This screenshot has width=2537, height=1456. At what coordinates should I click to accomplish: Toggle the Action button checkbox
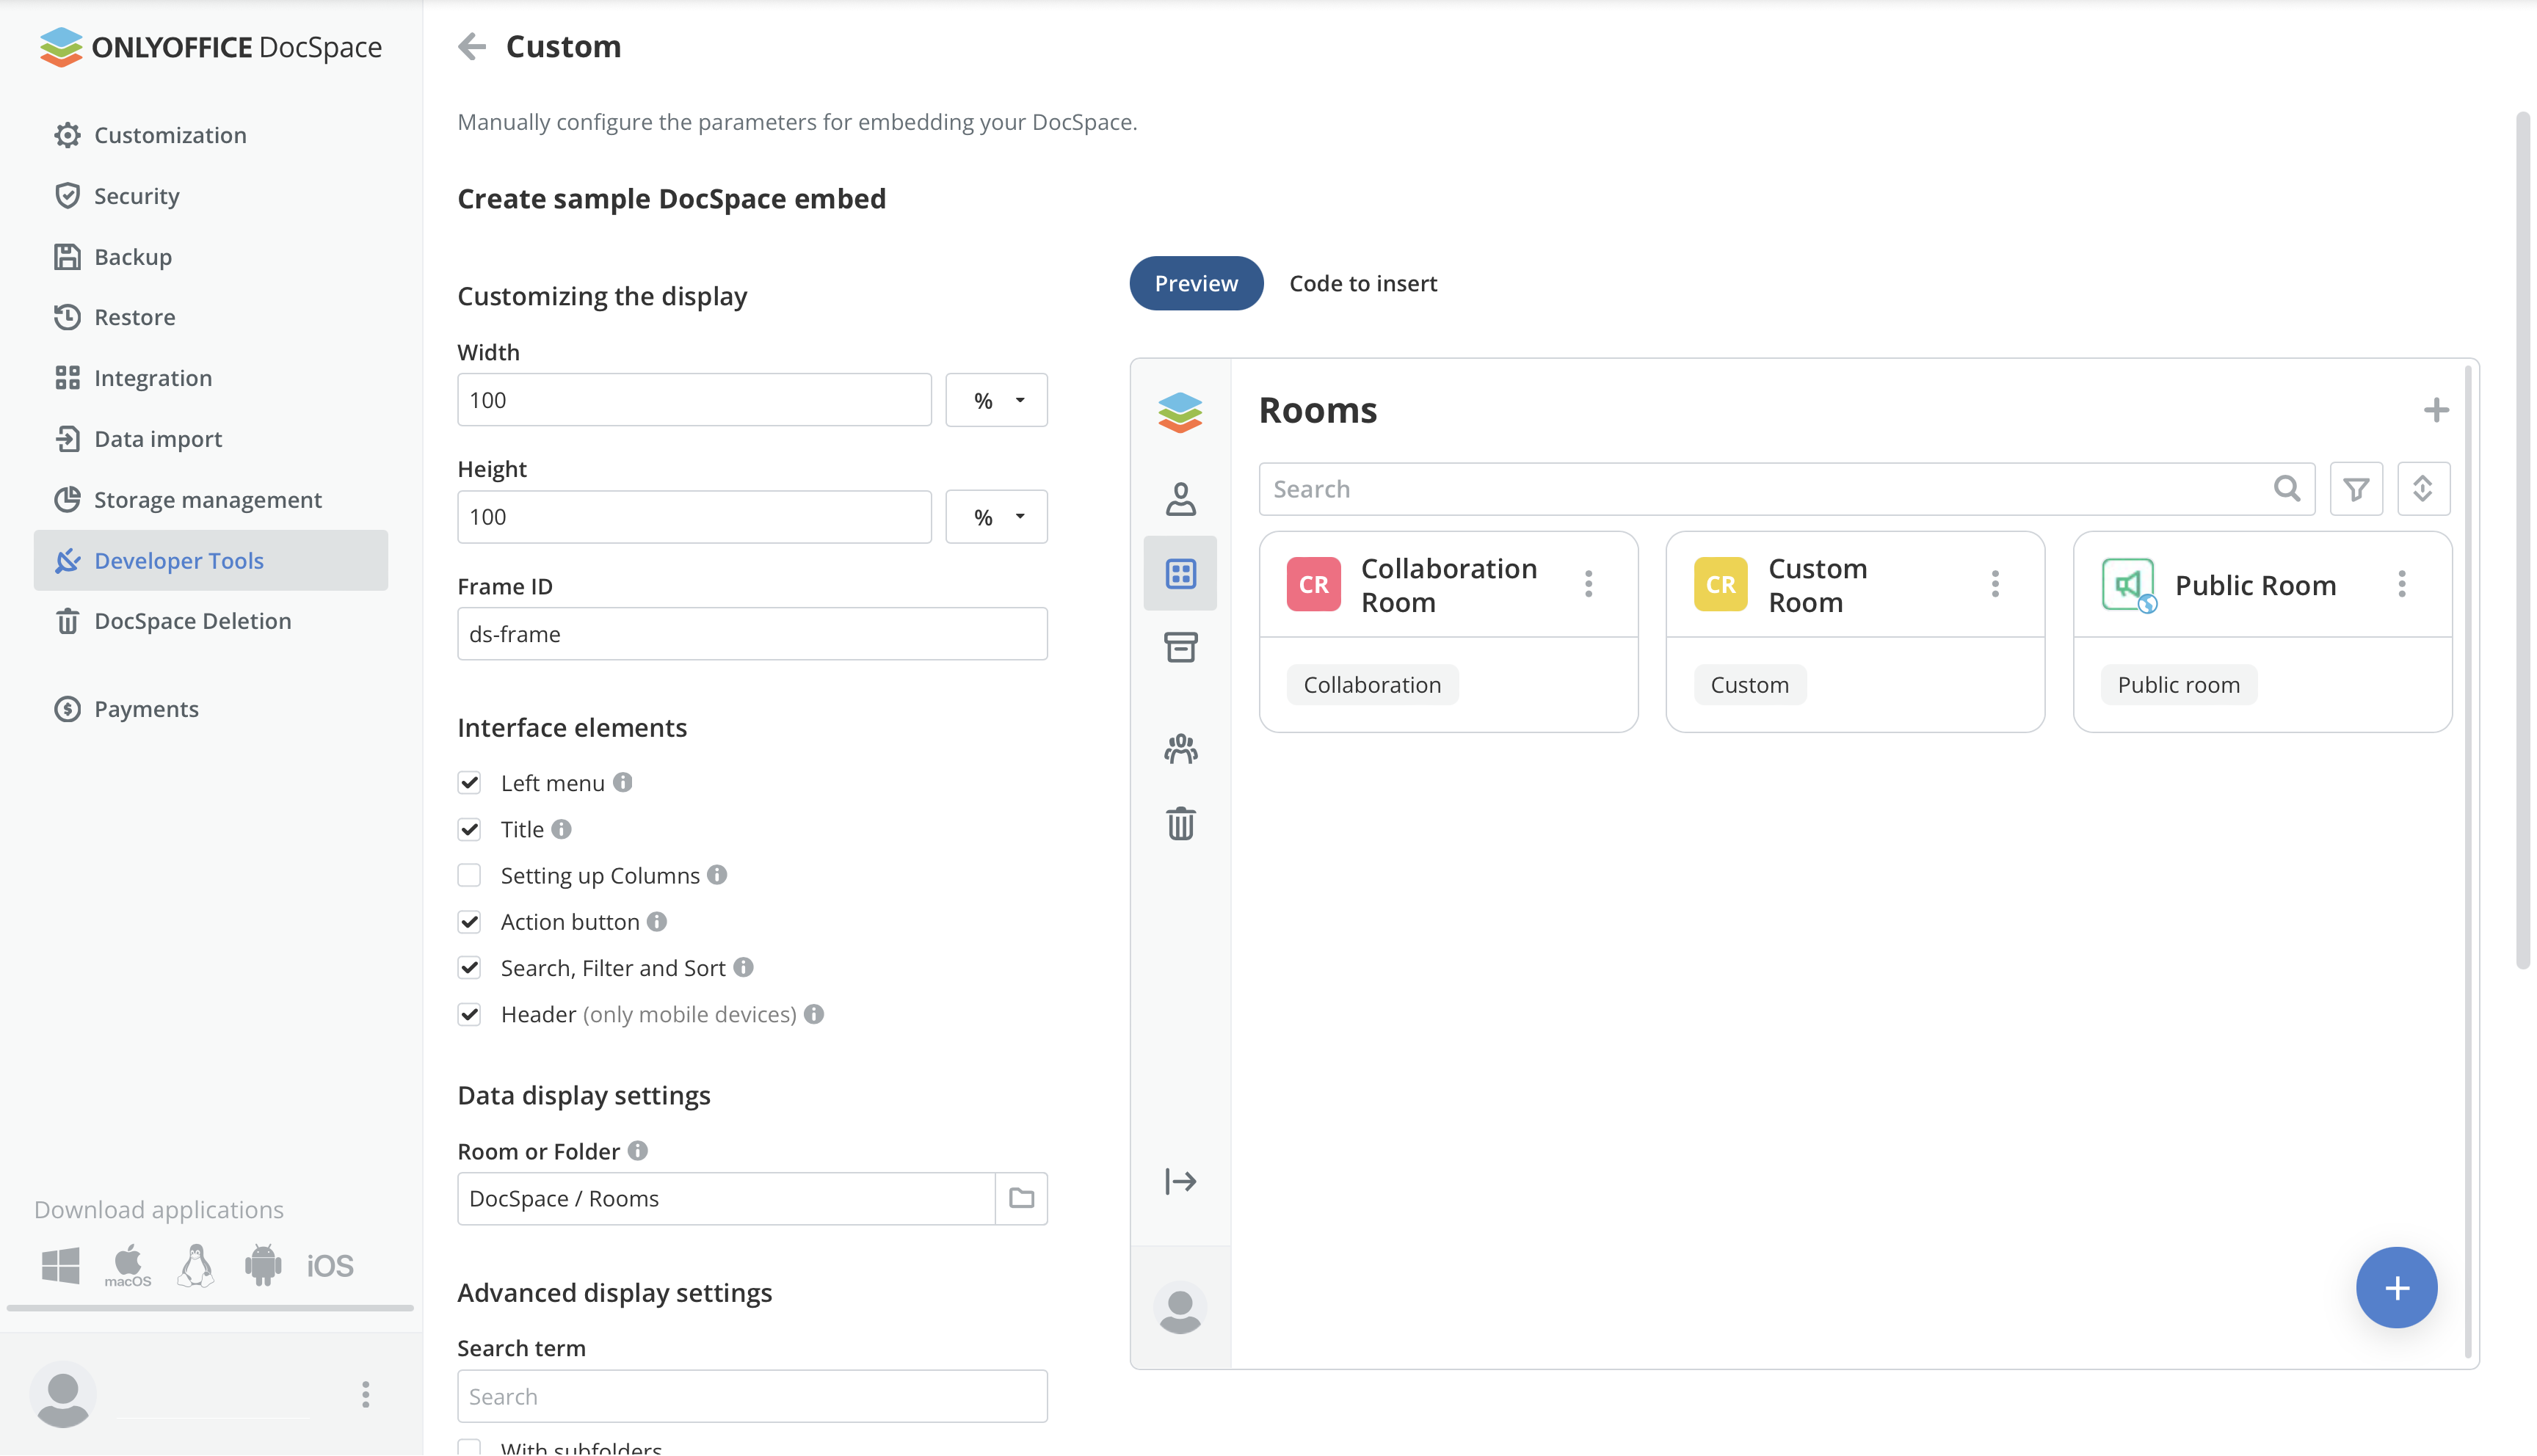[469, 922]
